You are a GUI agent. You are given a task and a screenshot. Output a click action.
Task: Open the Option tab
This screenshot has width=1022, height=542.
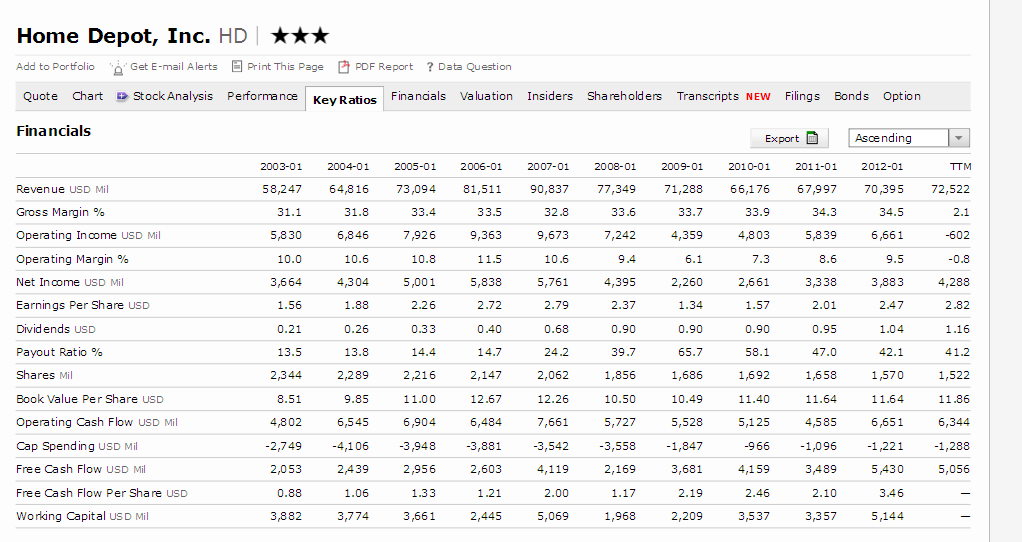click(901, 96)
